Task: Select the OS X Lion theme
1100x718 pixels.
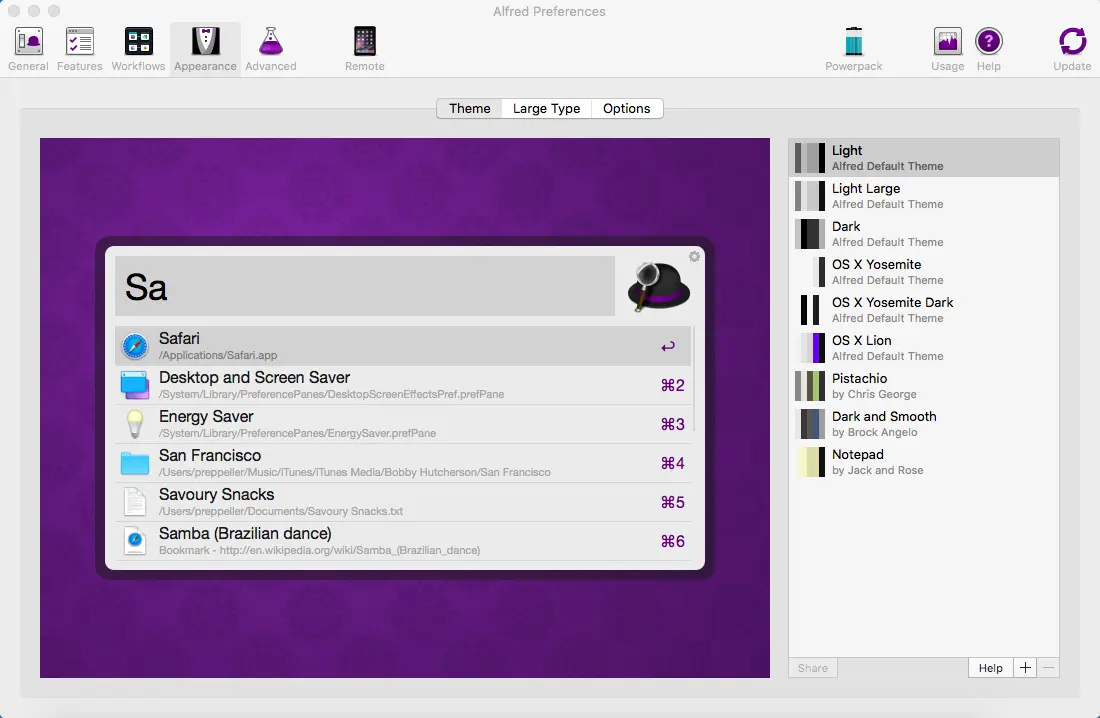Action: (x=924, y=347)
